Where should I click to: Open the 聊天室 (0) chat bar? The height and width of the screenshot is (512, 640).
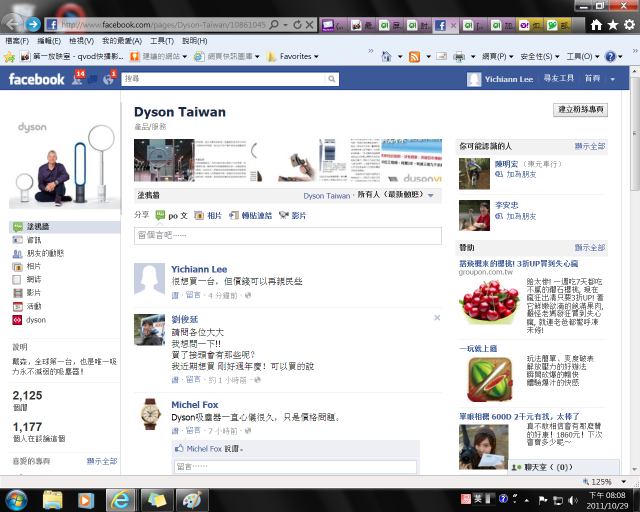click(563, 467)
